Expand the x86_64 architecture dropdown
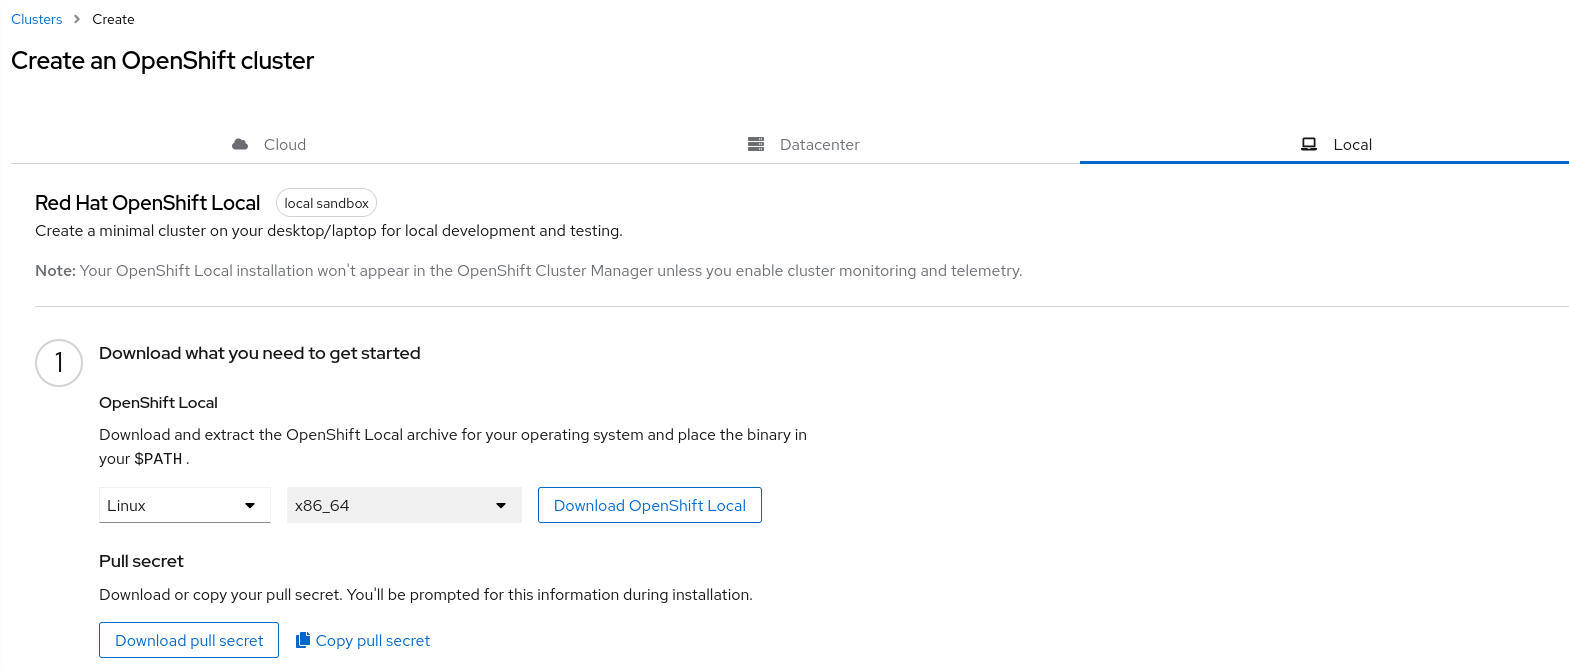This screenshot has height=671, width=1569. point(390,505)
